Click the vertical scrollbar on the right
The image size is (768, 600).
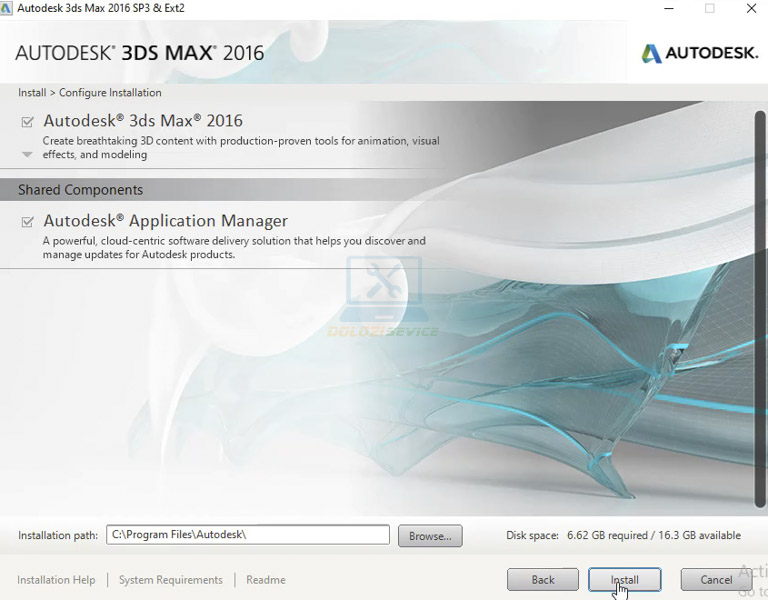click(x=759, y=300)
